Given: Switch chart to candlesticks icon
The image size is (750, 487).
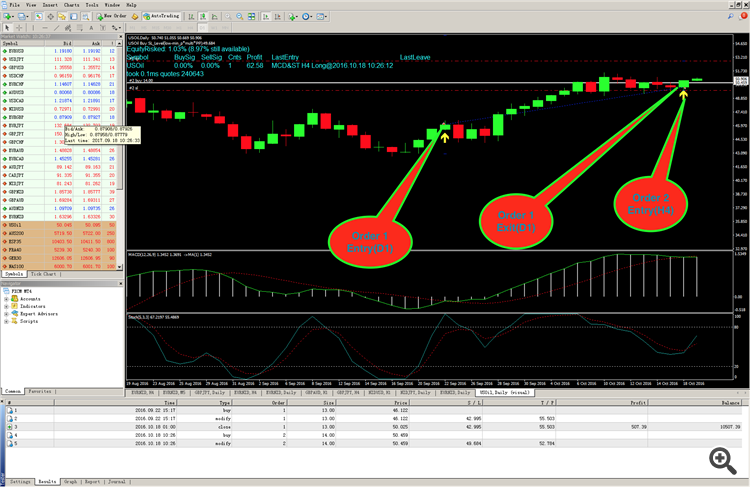Looking at the screenshot, I should (203, 16).
